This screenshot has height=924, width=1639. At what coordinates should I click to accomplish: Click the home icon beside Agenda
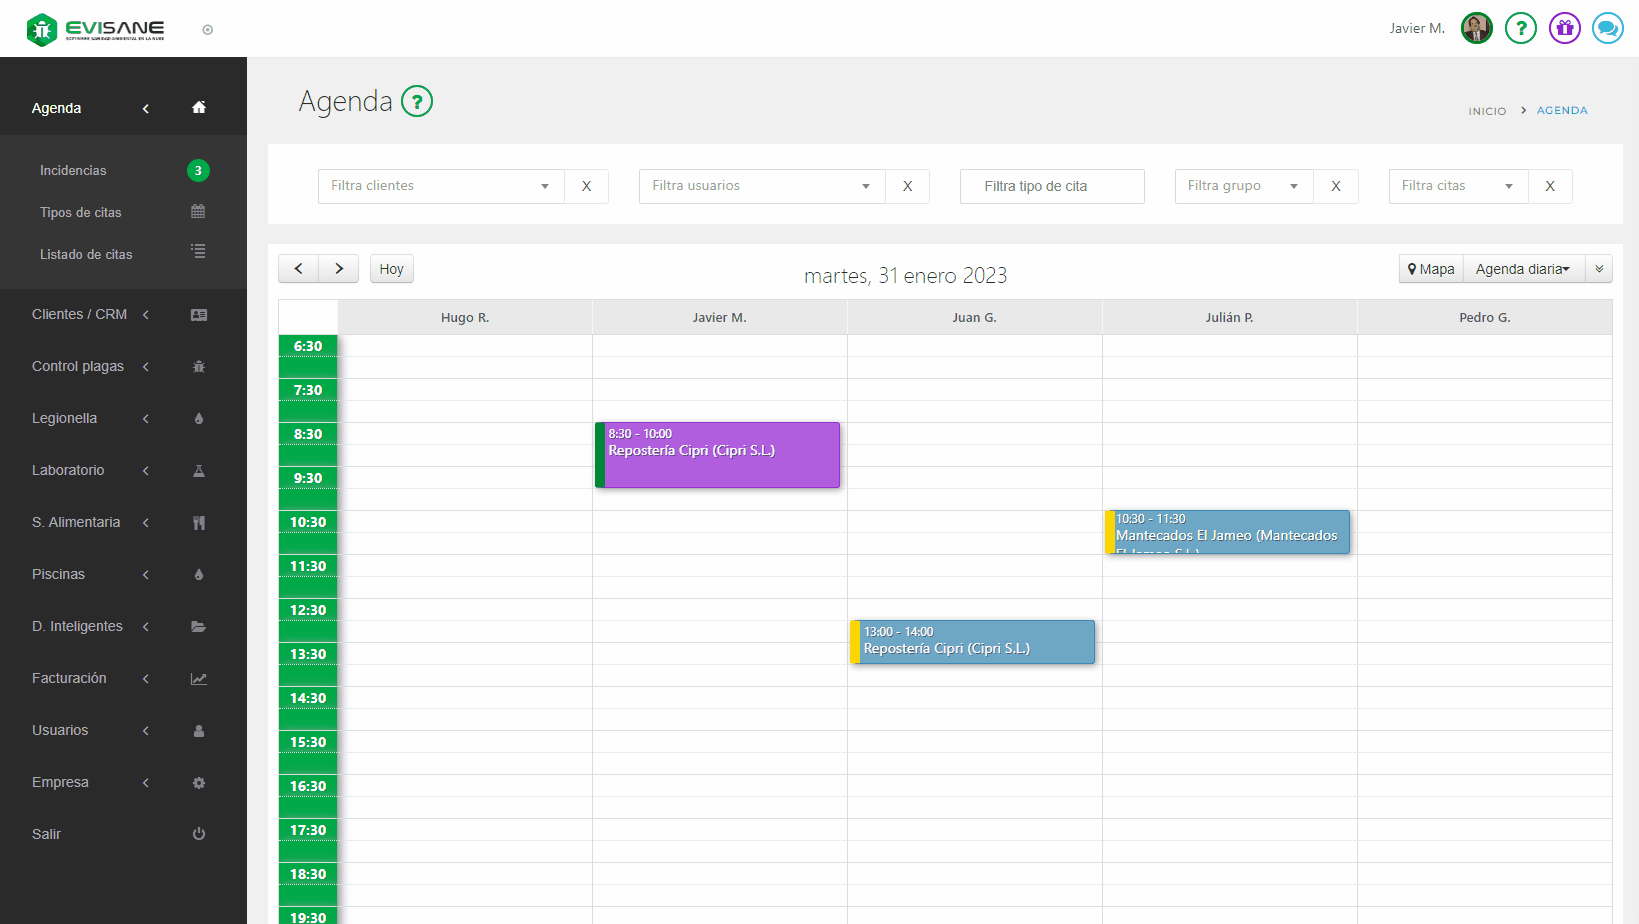(198, 108)
